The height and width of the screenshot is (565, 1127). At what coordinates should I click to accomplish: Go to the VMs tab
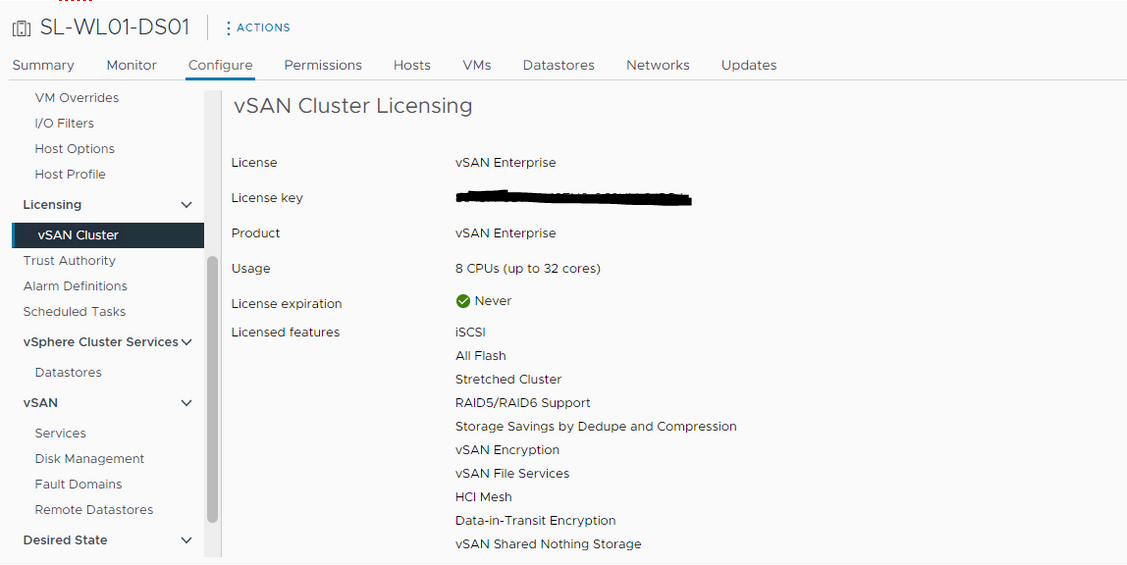click(x=477, y=65)
